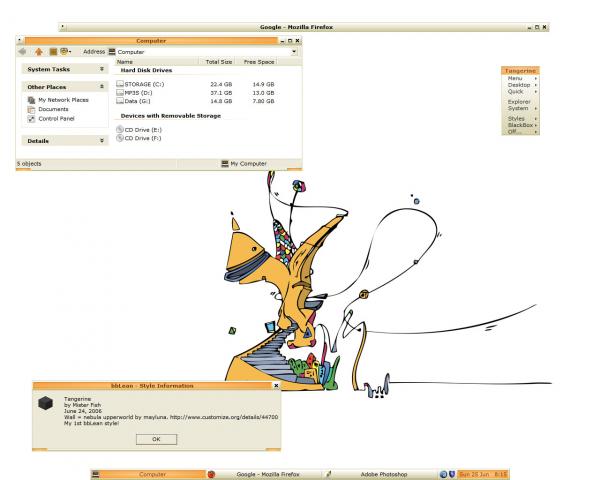Click the Address field showing Computer

coord(203,52)
